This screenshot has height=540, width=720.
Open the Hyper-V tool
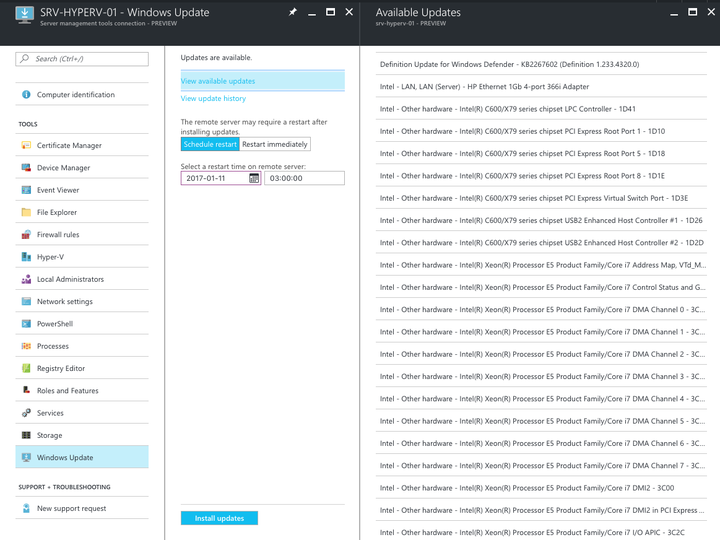coord(82,257)
